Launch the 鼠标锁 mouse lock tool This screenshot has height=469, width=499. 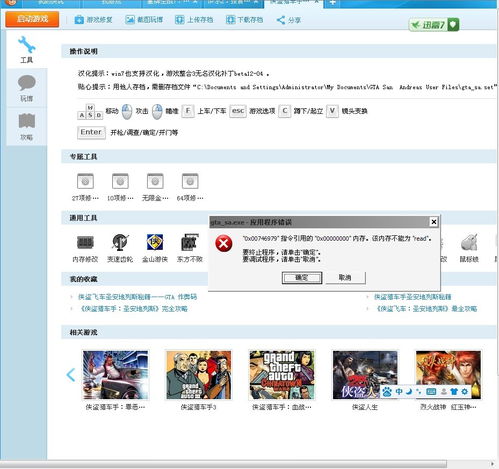pyautogui.click(x=469, y=248)
